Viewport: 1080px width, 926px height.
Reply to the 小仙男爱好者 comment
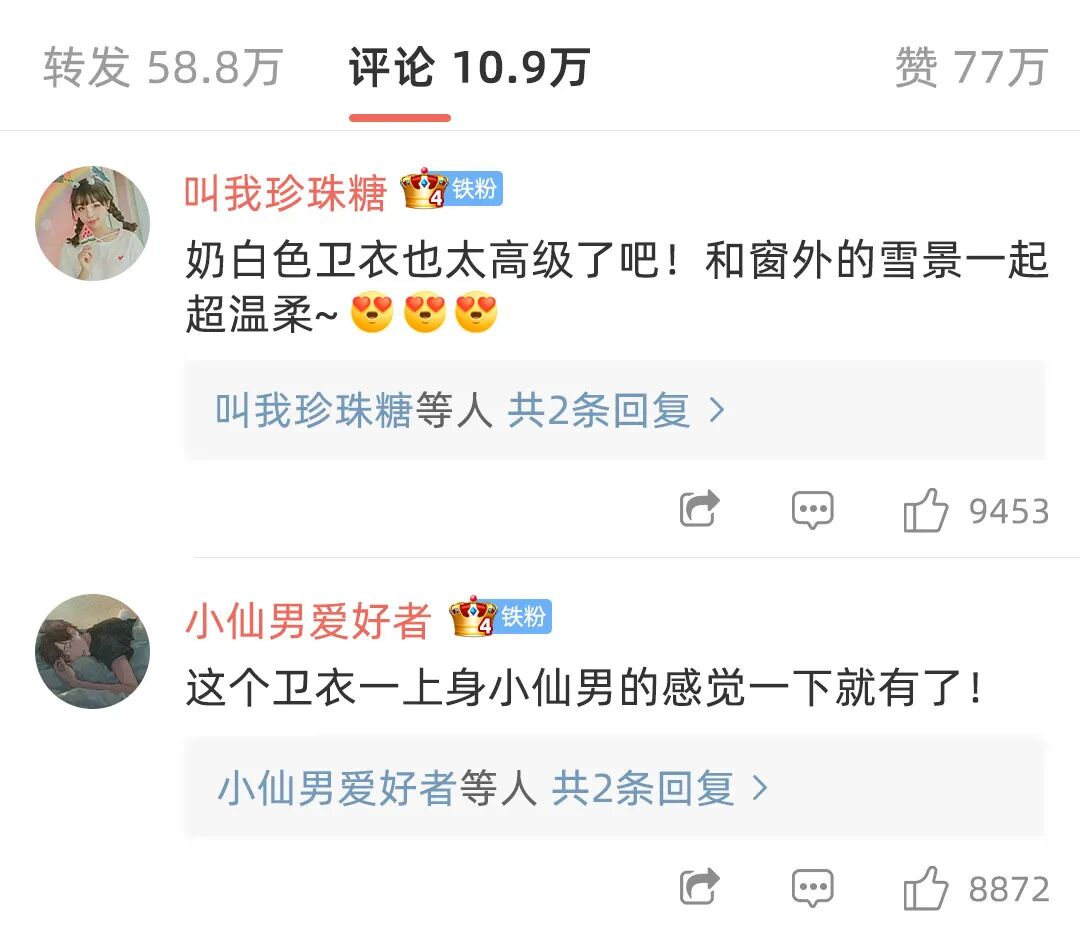tap(813, 887)
